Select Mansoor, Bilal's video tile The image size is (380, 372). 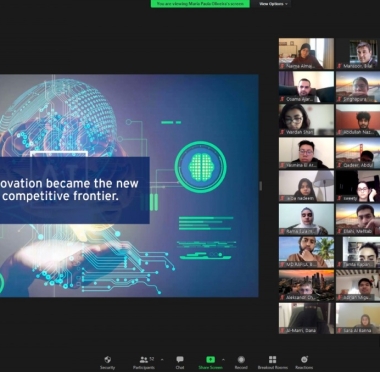pos(358,53)
